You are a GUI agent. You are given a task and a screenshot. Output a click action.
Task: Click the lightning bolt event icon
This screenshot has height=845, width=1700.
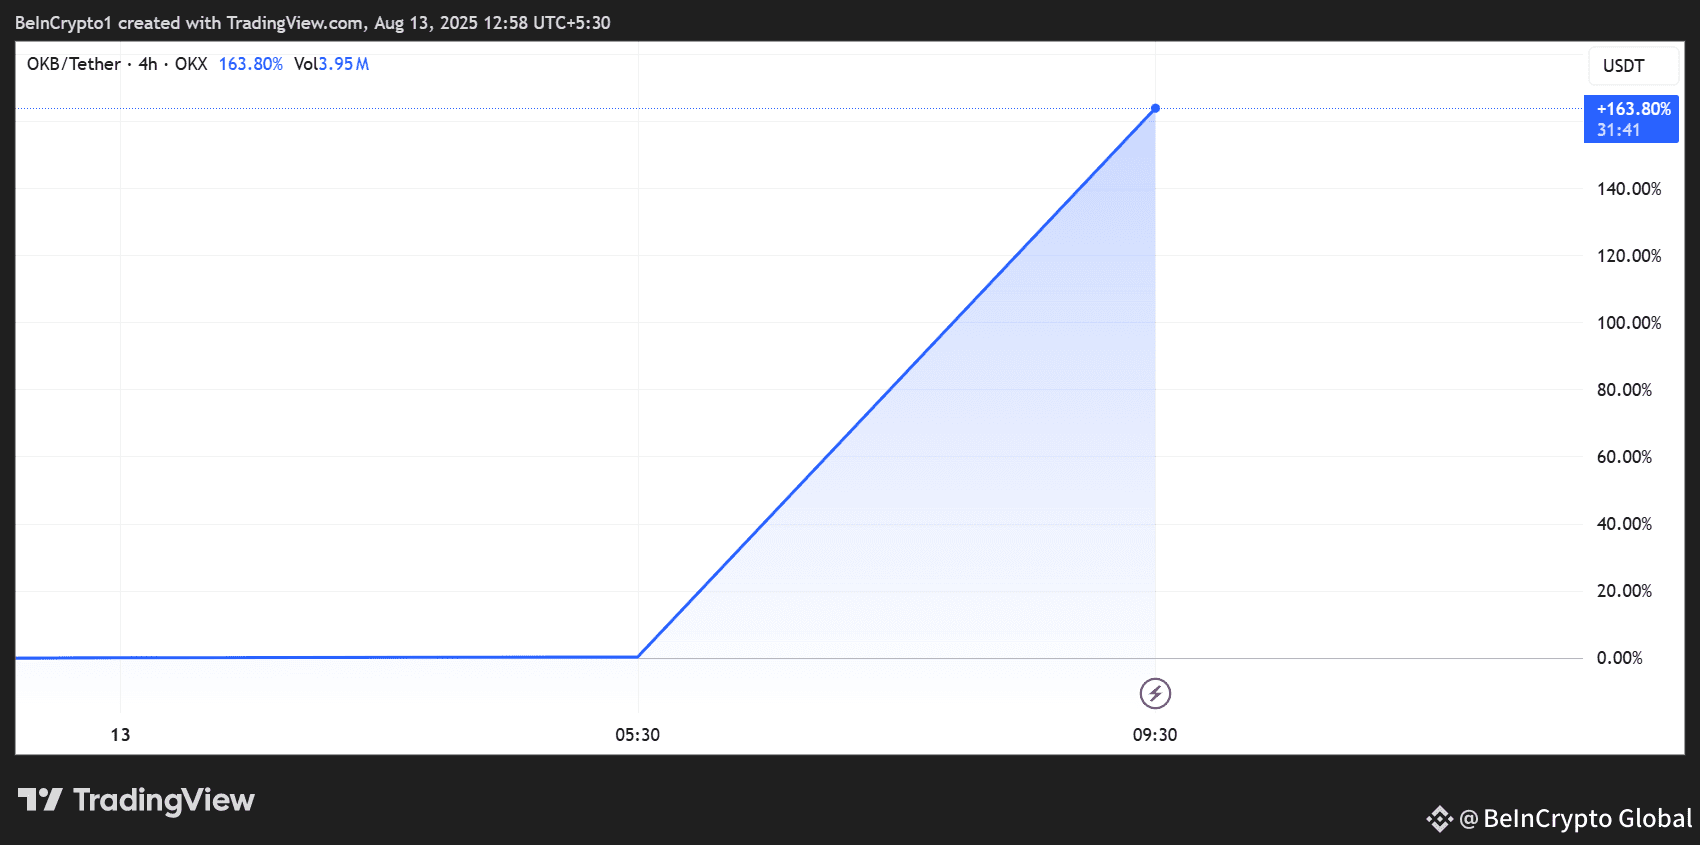tap(1155, 693)
